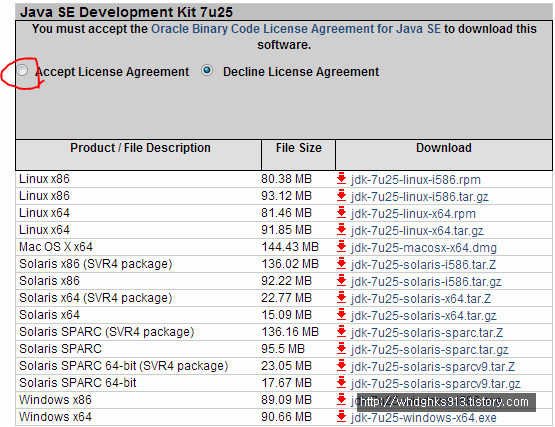Click the Windows x86 description text
Image resolution: width=555 pixels, height=427 pixels.
[55, 399]
